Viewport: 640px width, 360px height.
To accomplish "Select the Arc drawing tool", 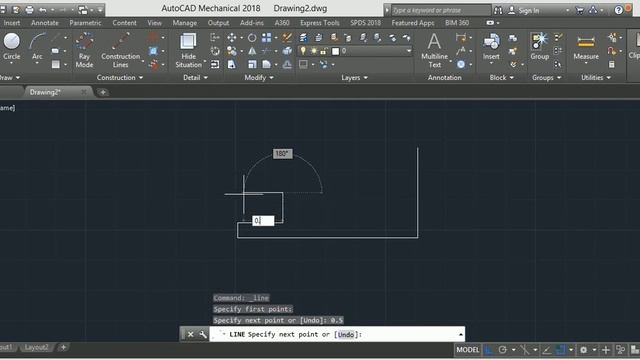I will (37, 47).
